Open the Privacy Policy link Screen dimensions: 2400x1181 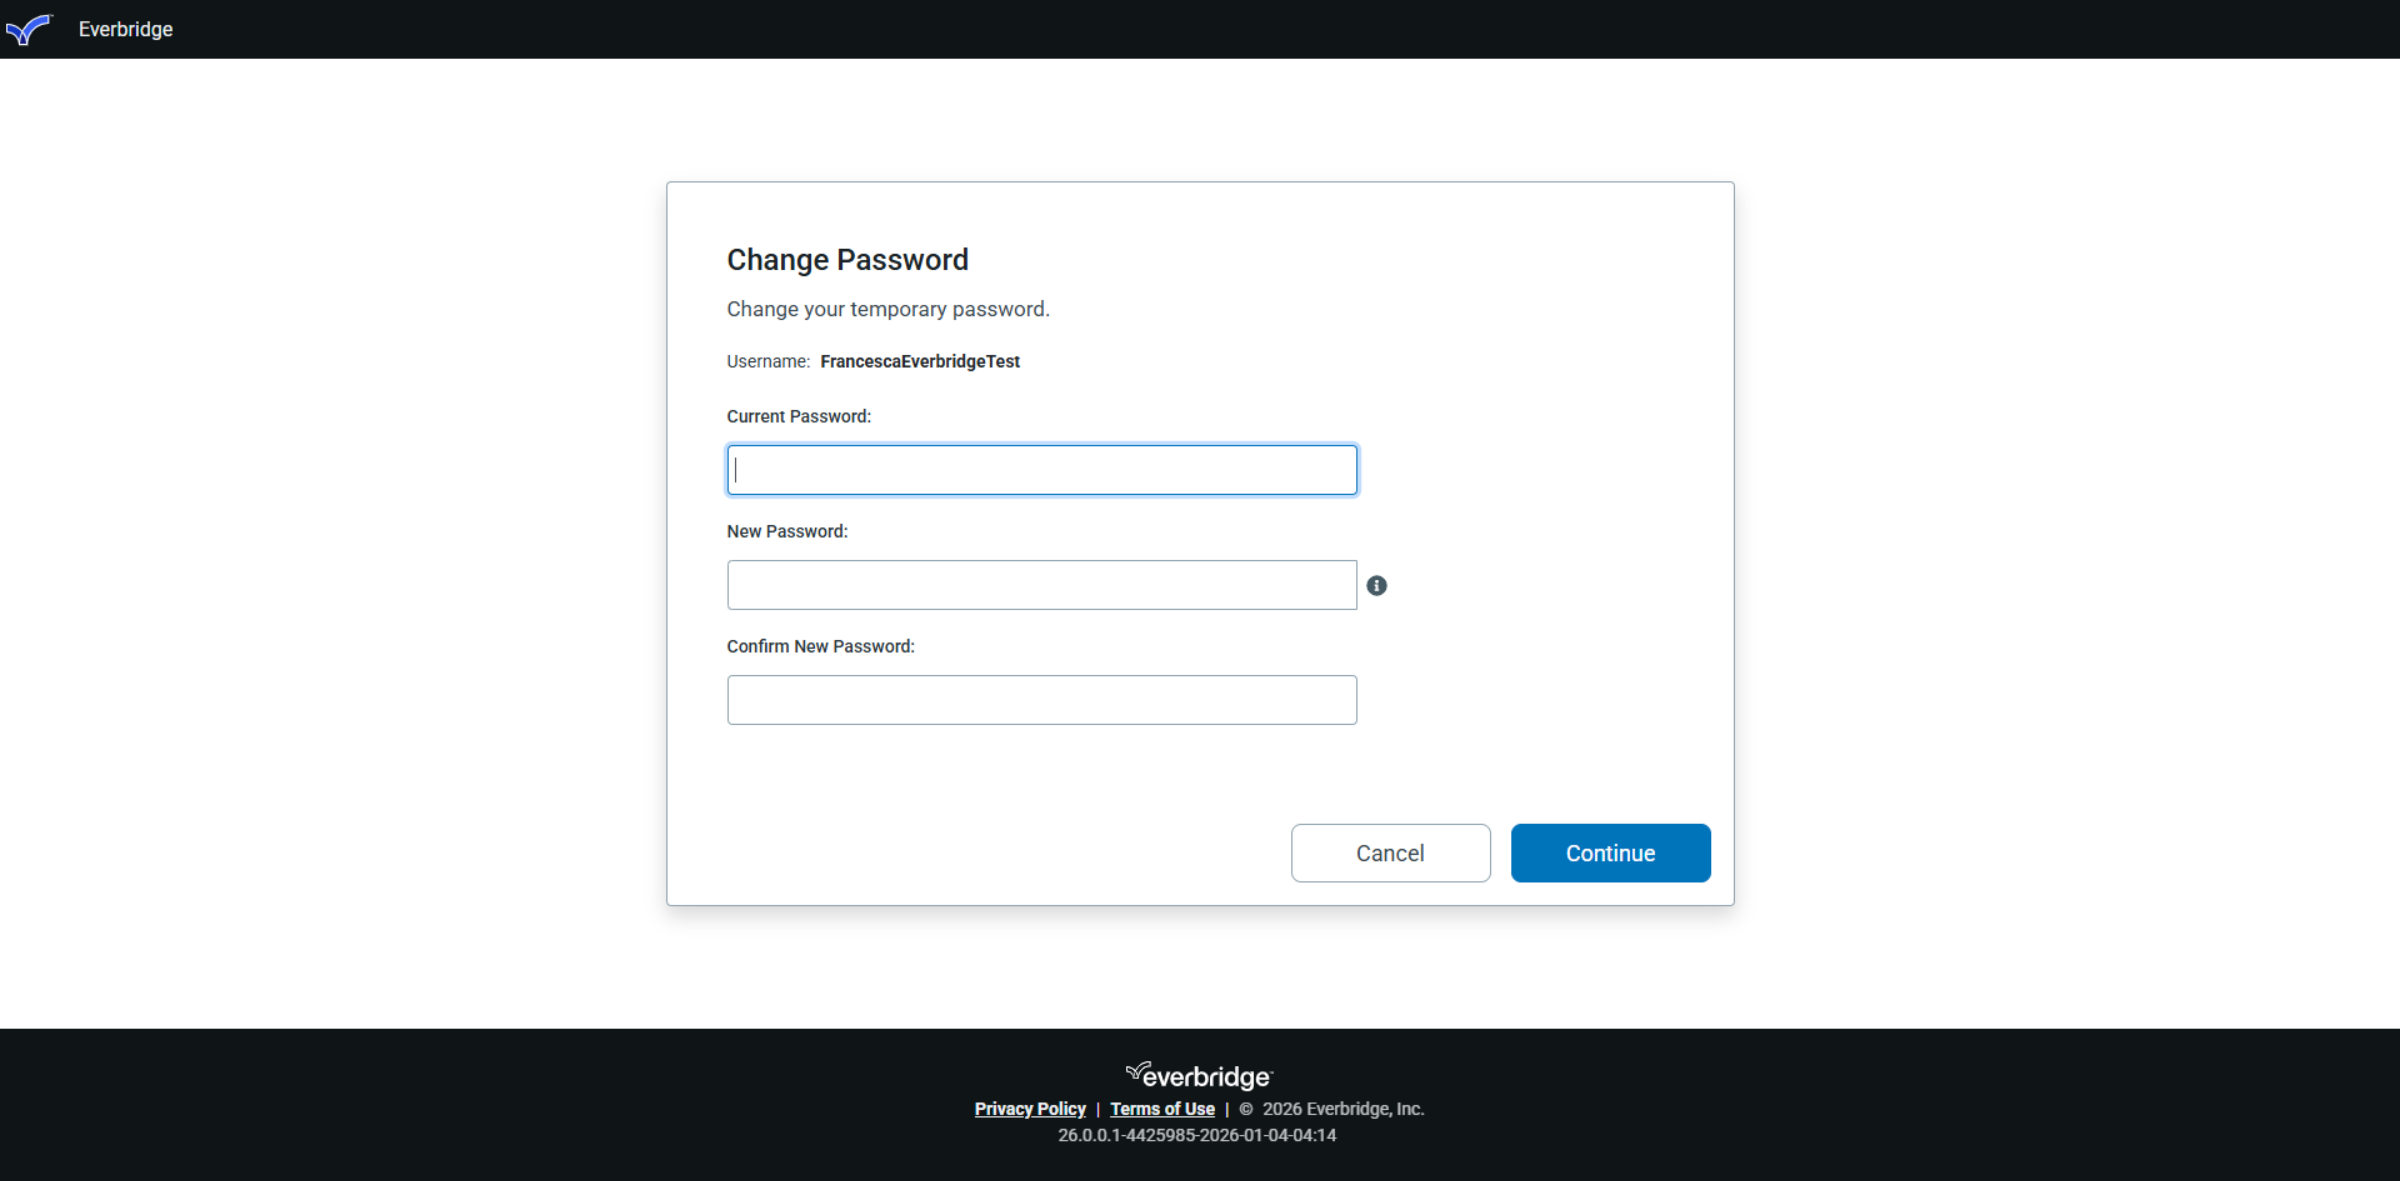coord(1030,1108)
